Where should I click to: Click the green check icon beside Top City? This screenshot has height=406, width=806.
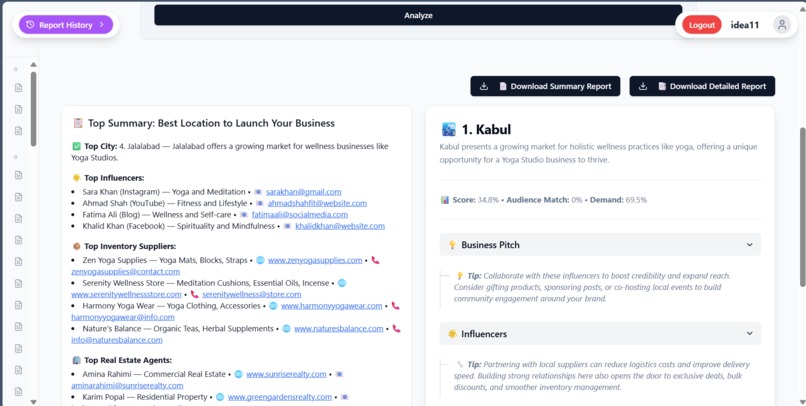click(x=77, y=146)
